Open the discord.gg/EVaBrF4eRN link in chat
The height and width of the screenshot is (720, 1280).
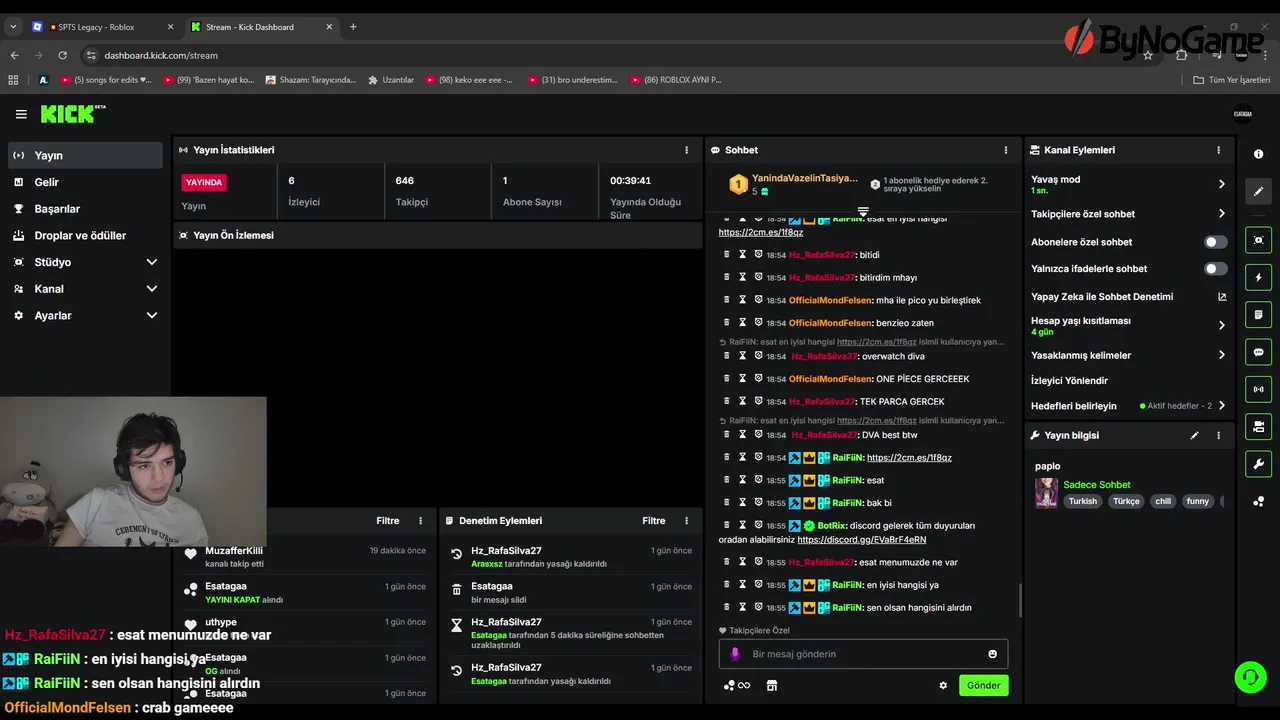pyautogui.click(x=861, y=540)
